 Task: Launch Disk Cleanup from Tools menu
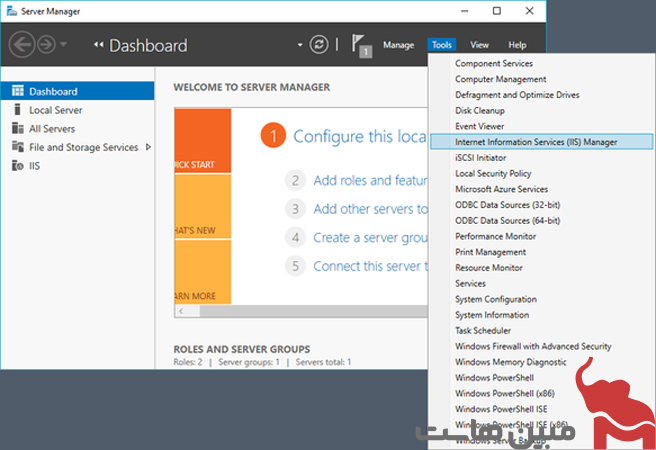480,110
